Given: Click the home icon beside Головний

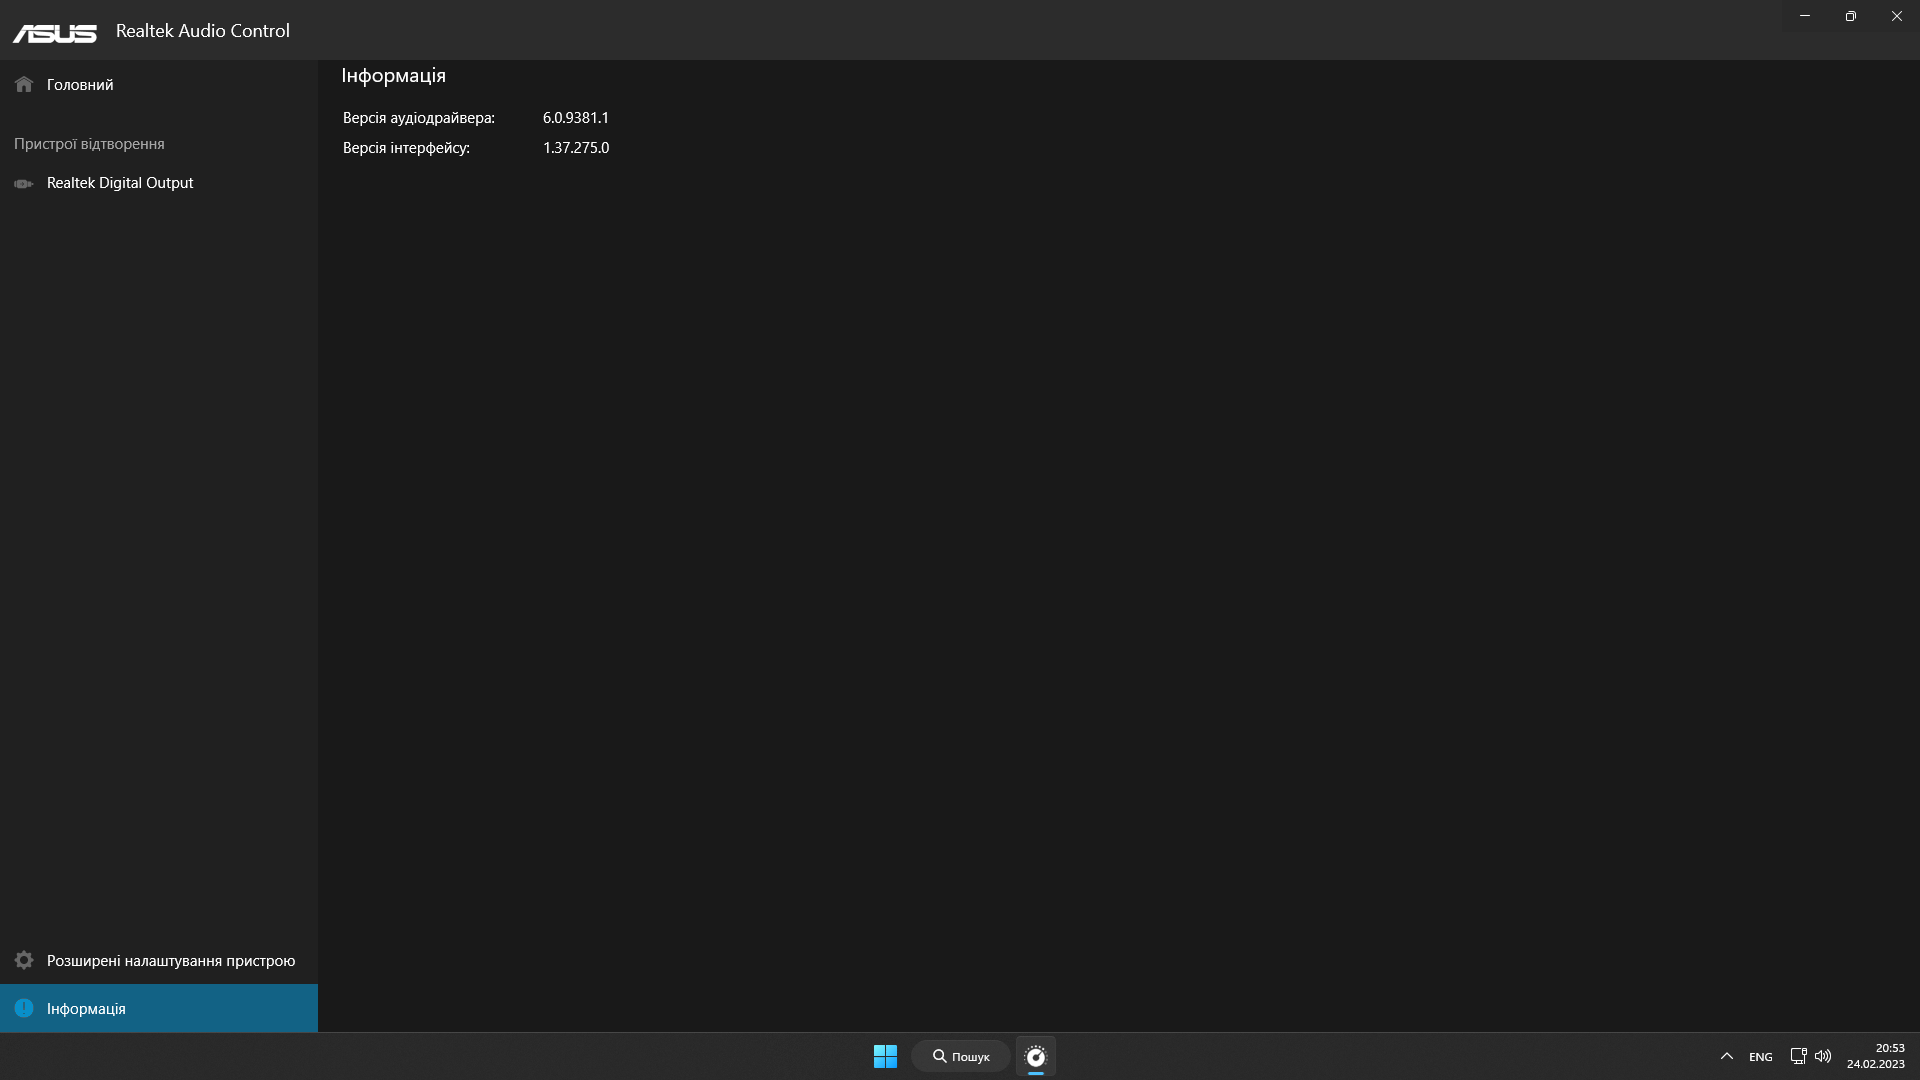Looking at the screenshot, I should (x=24, y=85).
